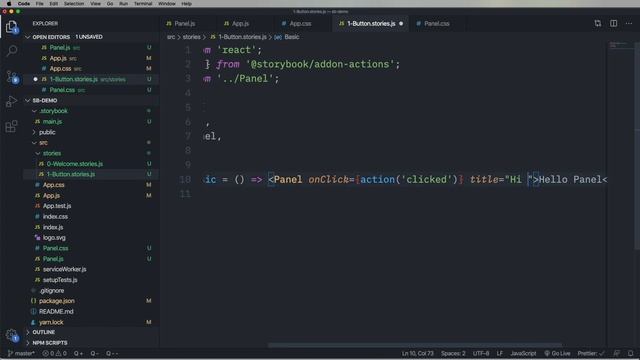This screenshot has height=360, width=640.
Task: Open the Selection menu
Action: click(74, 3)
